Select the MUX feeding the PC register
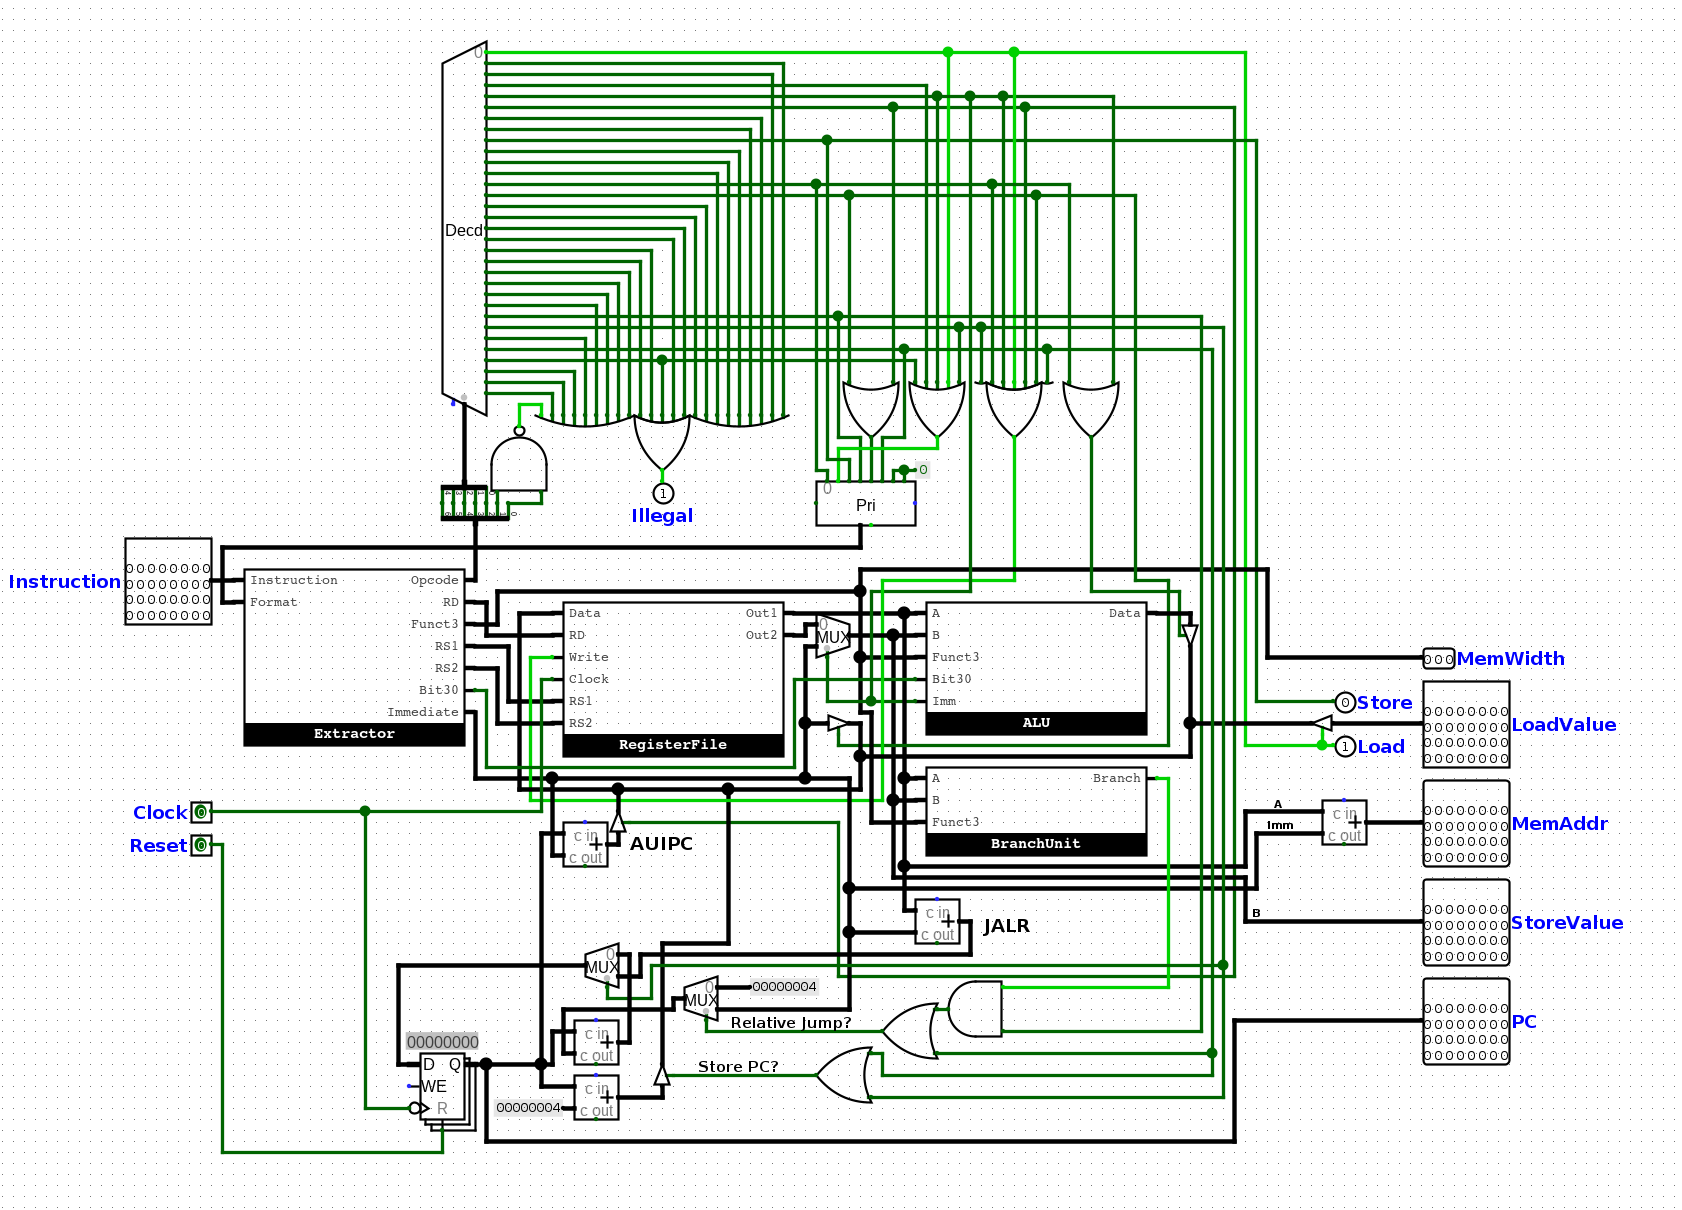Viewport: 1682px width, 1210px height. click(601, 966)
